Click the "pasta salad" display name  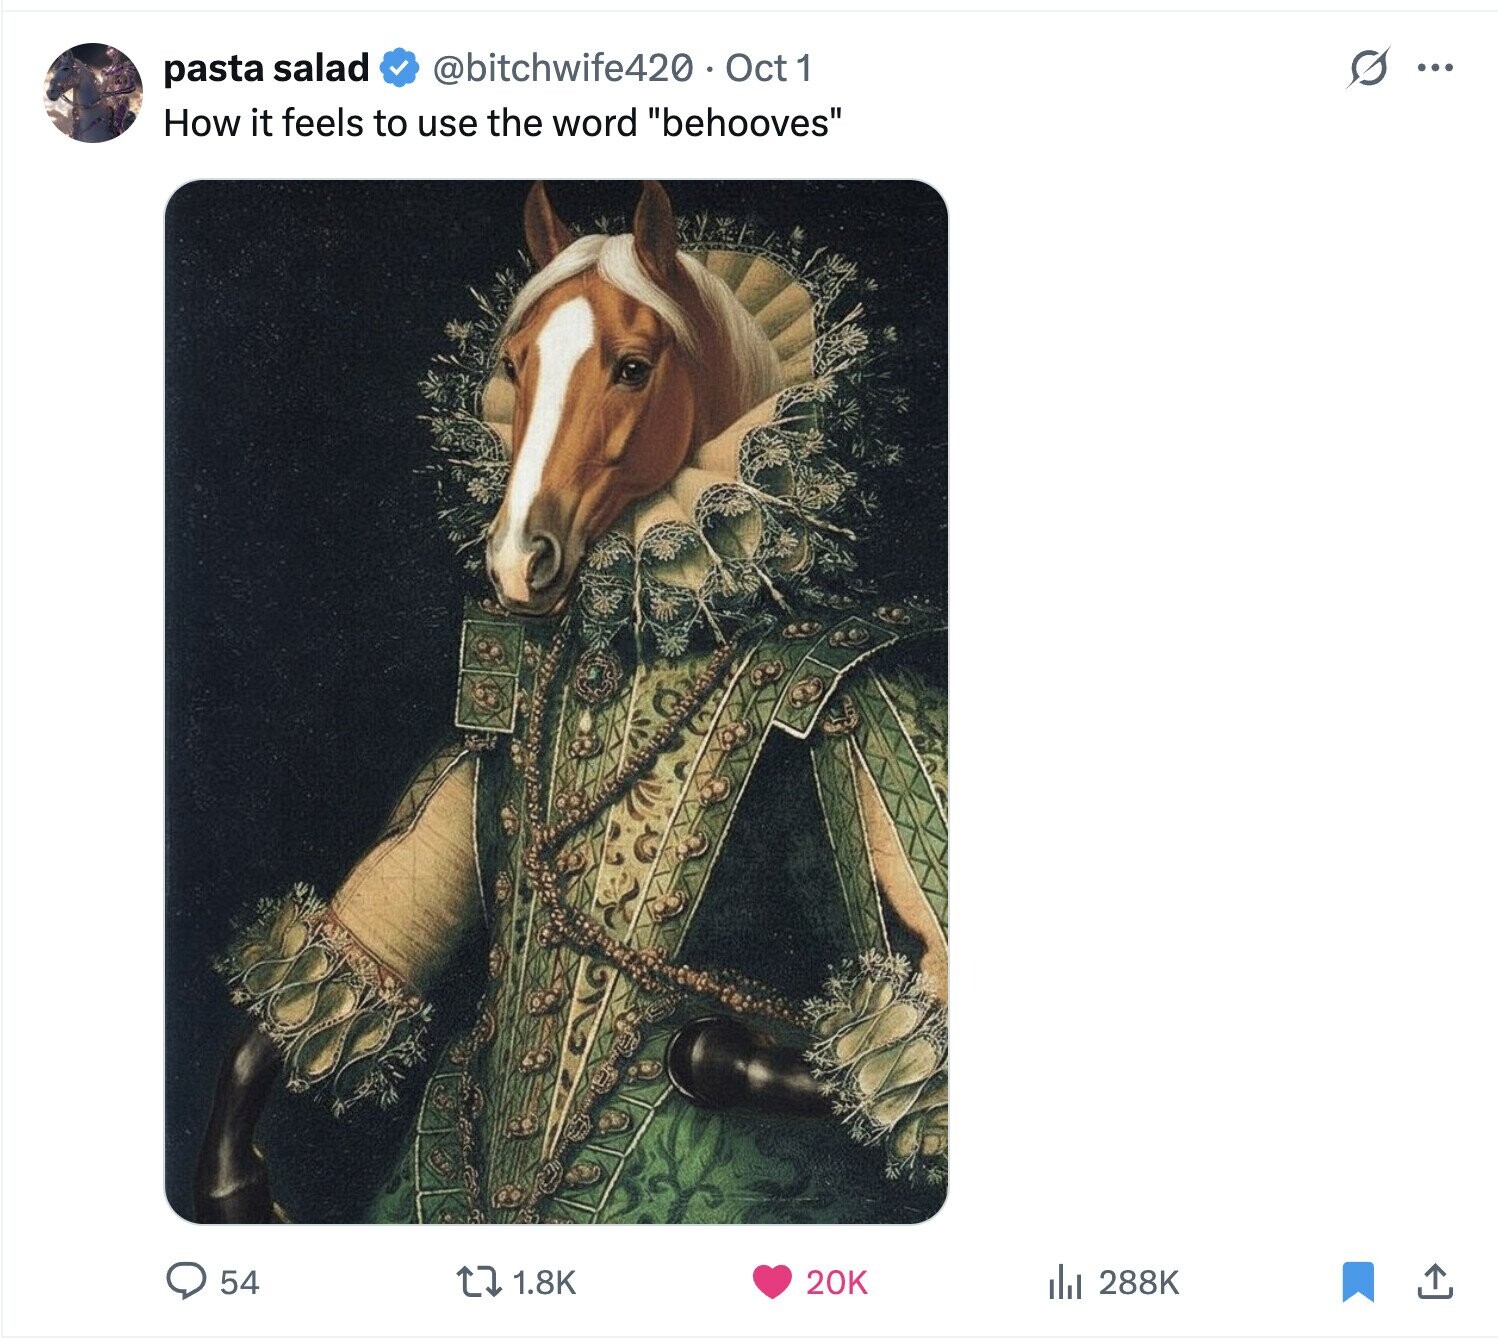click(266, 68)
